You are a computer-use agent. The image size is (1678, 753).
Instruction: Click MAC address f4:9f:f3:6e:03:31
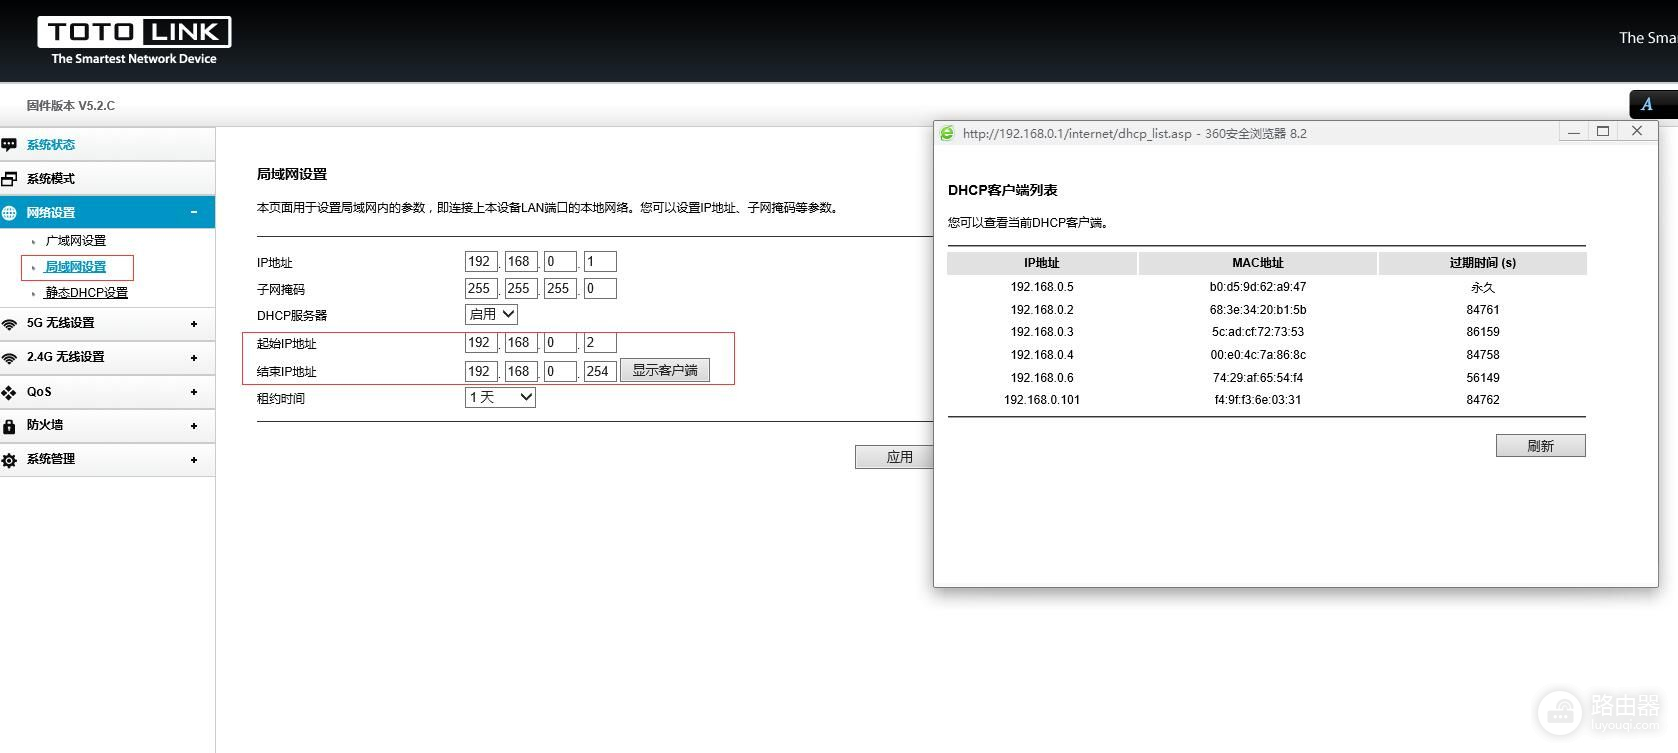[1258, 400]
